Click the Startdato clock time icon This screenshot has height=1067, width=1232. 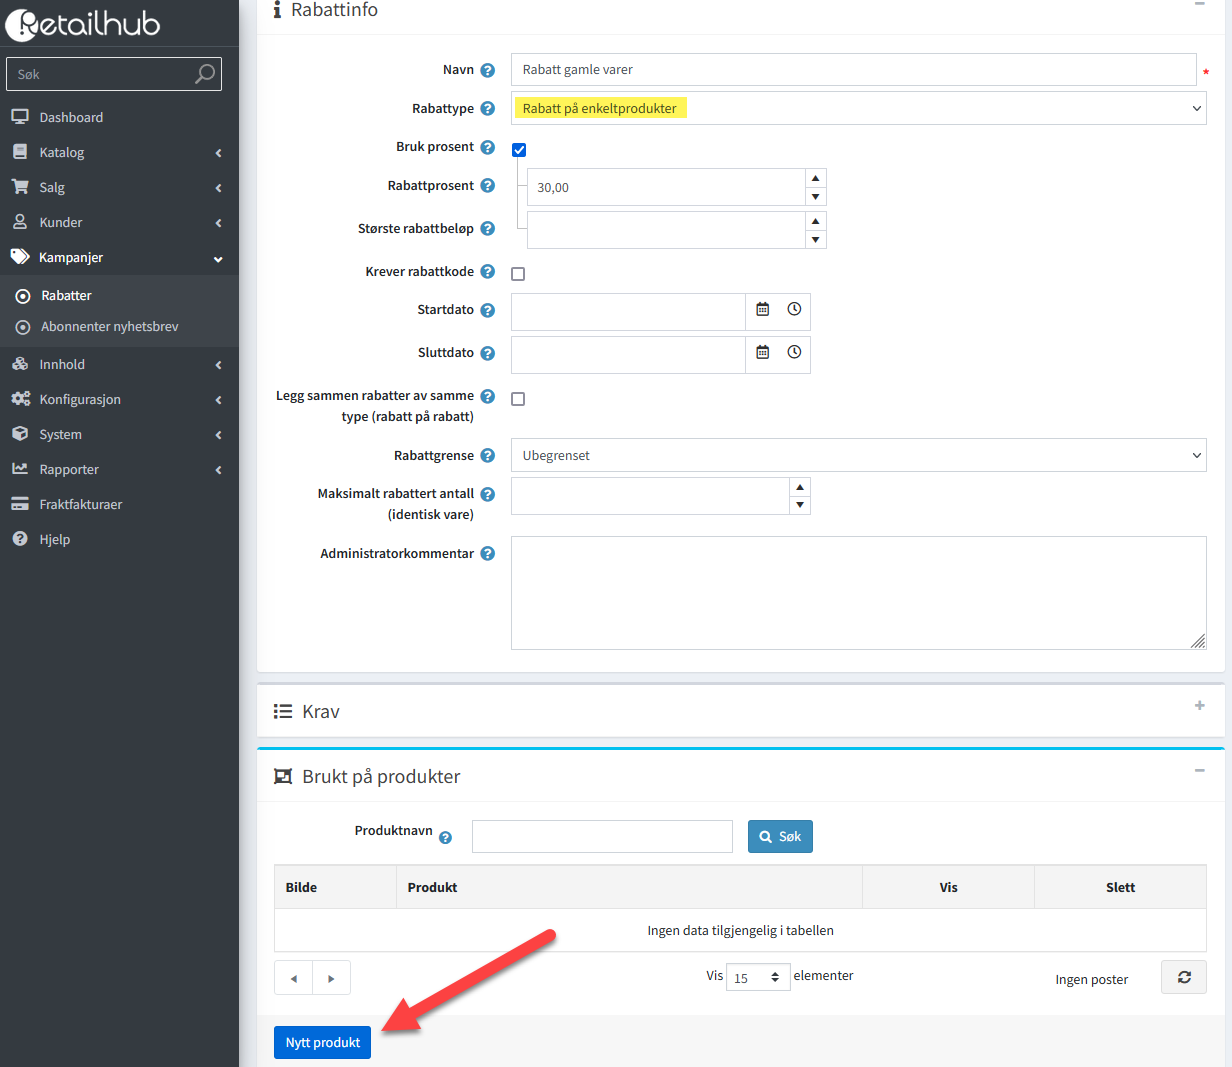794,310
